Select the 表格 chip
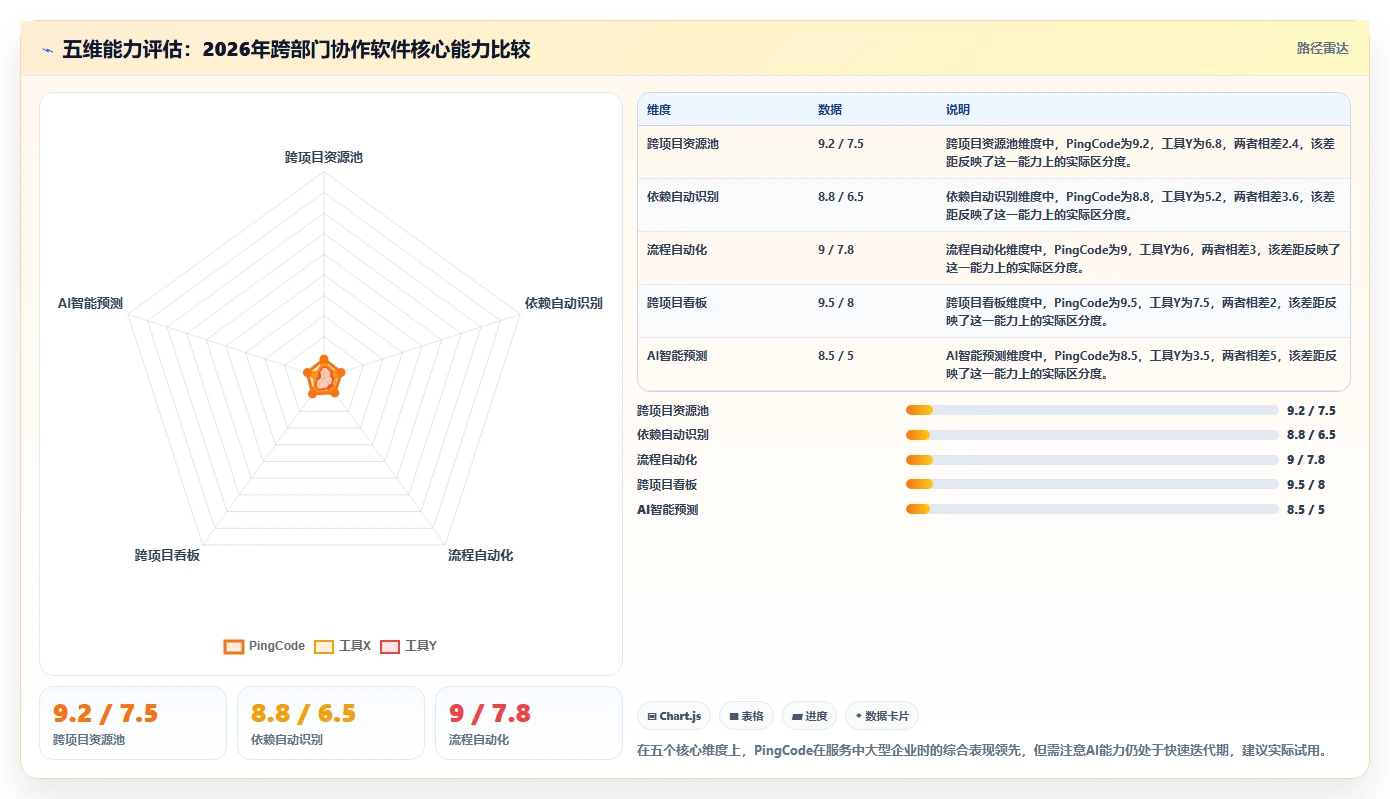The height and width of the screenshot is (799, 1390). (746, 716)
